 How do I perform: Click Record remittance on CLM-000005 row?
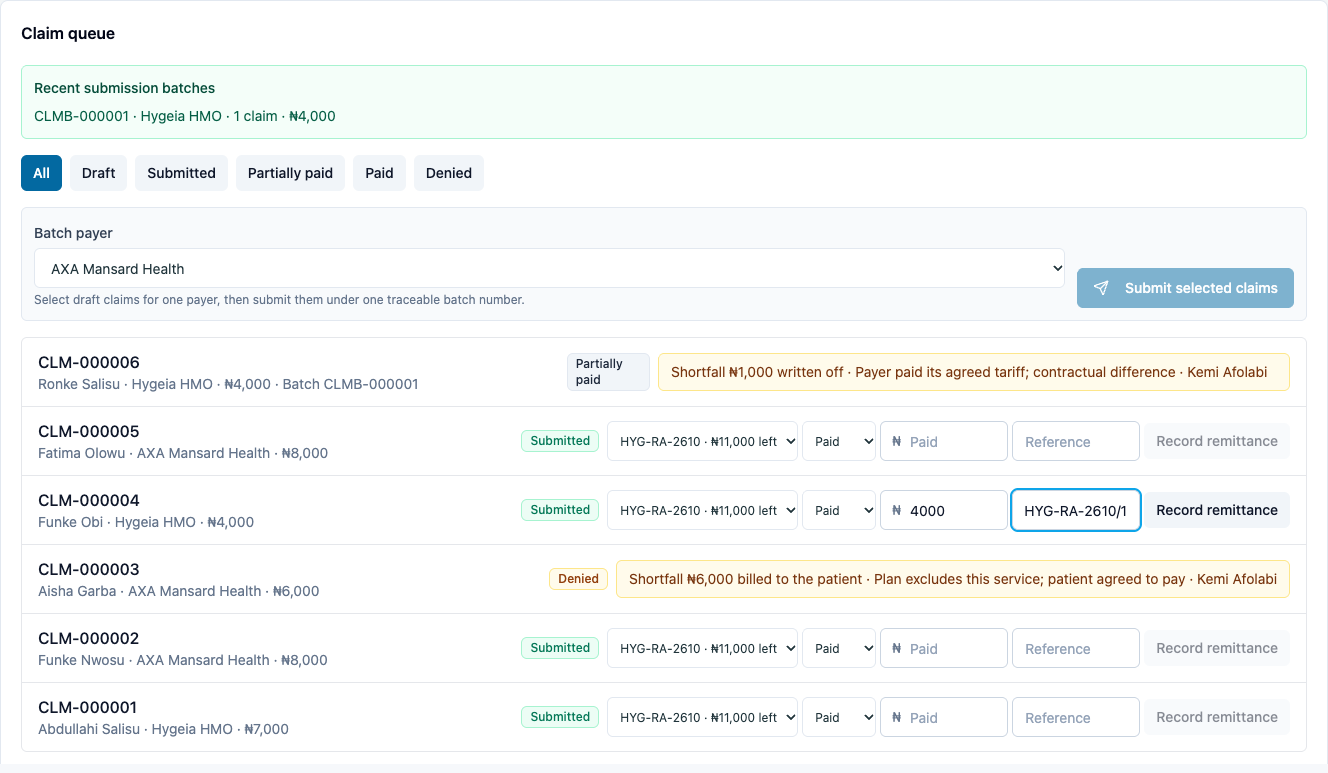coord(1217,441)
